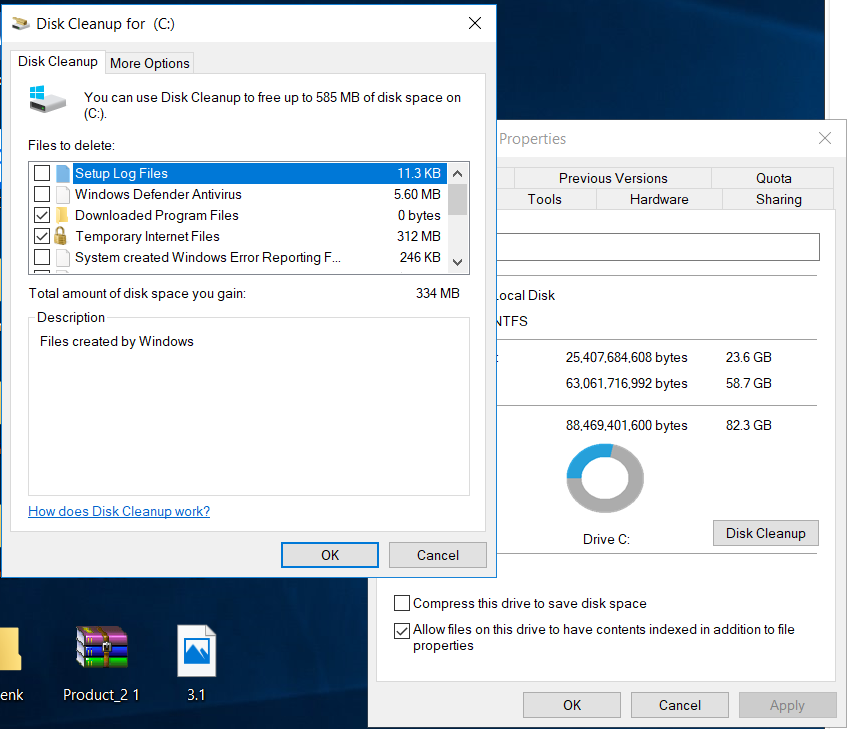This screenshot has width=847, height=729.
Task: Switch to the More Options tab
Action: point(149,63)
